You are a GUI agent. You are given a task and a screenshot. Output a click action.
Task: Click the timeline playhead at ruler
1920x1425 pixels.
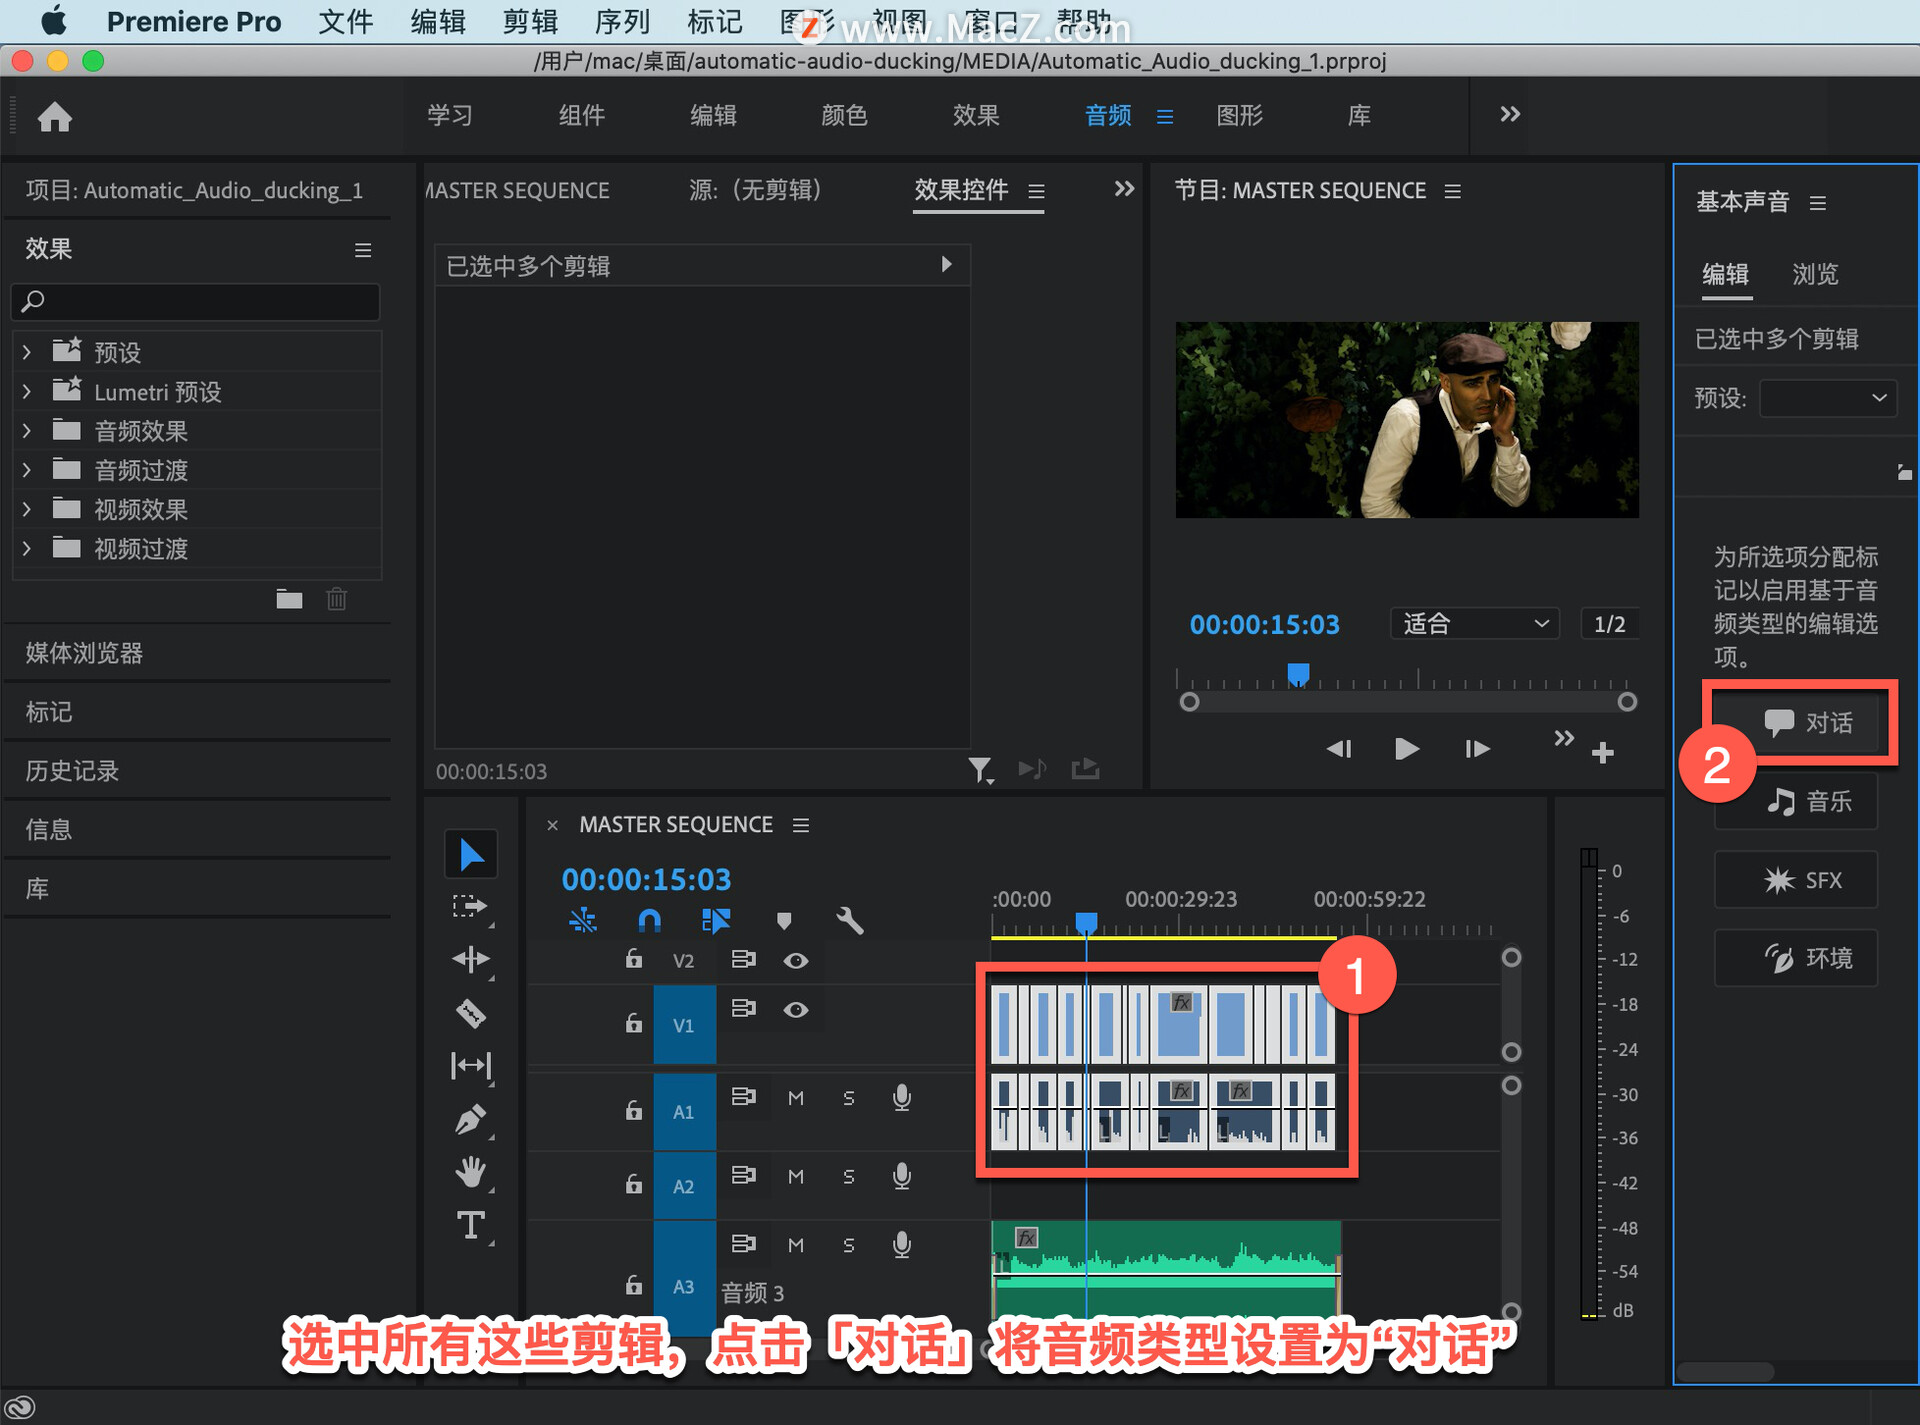click(x=1086, y=921)
